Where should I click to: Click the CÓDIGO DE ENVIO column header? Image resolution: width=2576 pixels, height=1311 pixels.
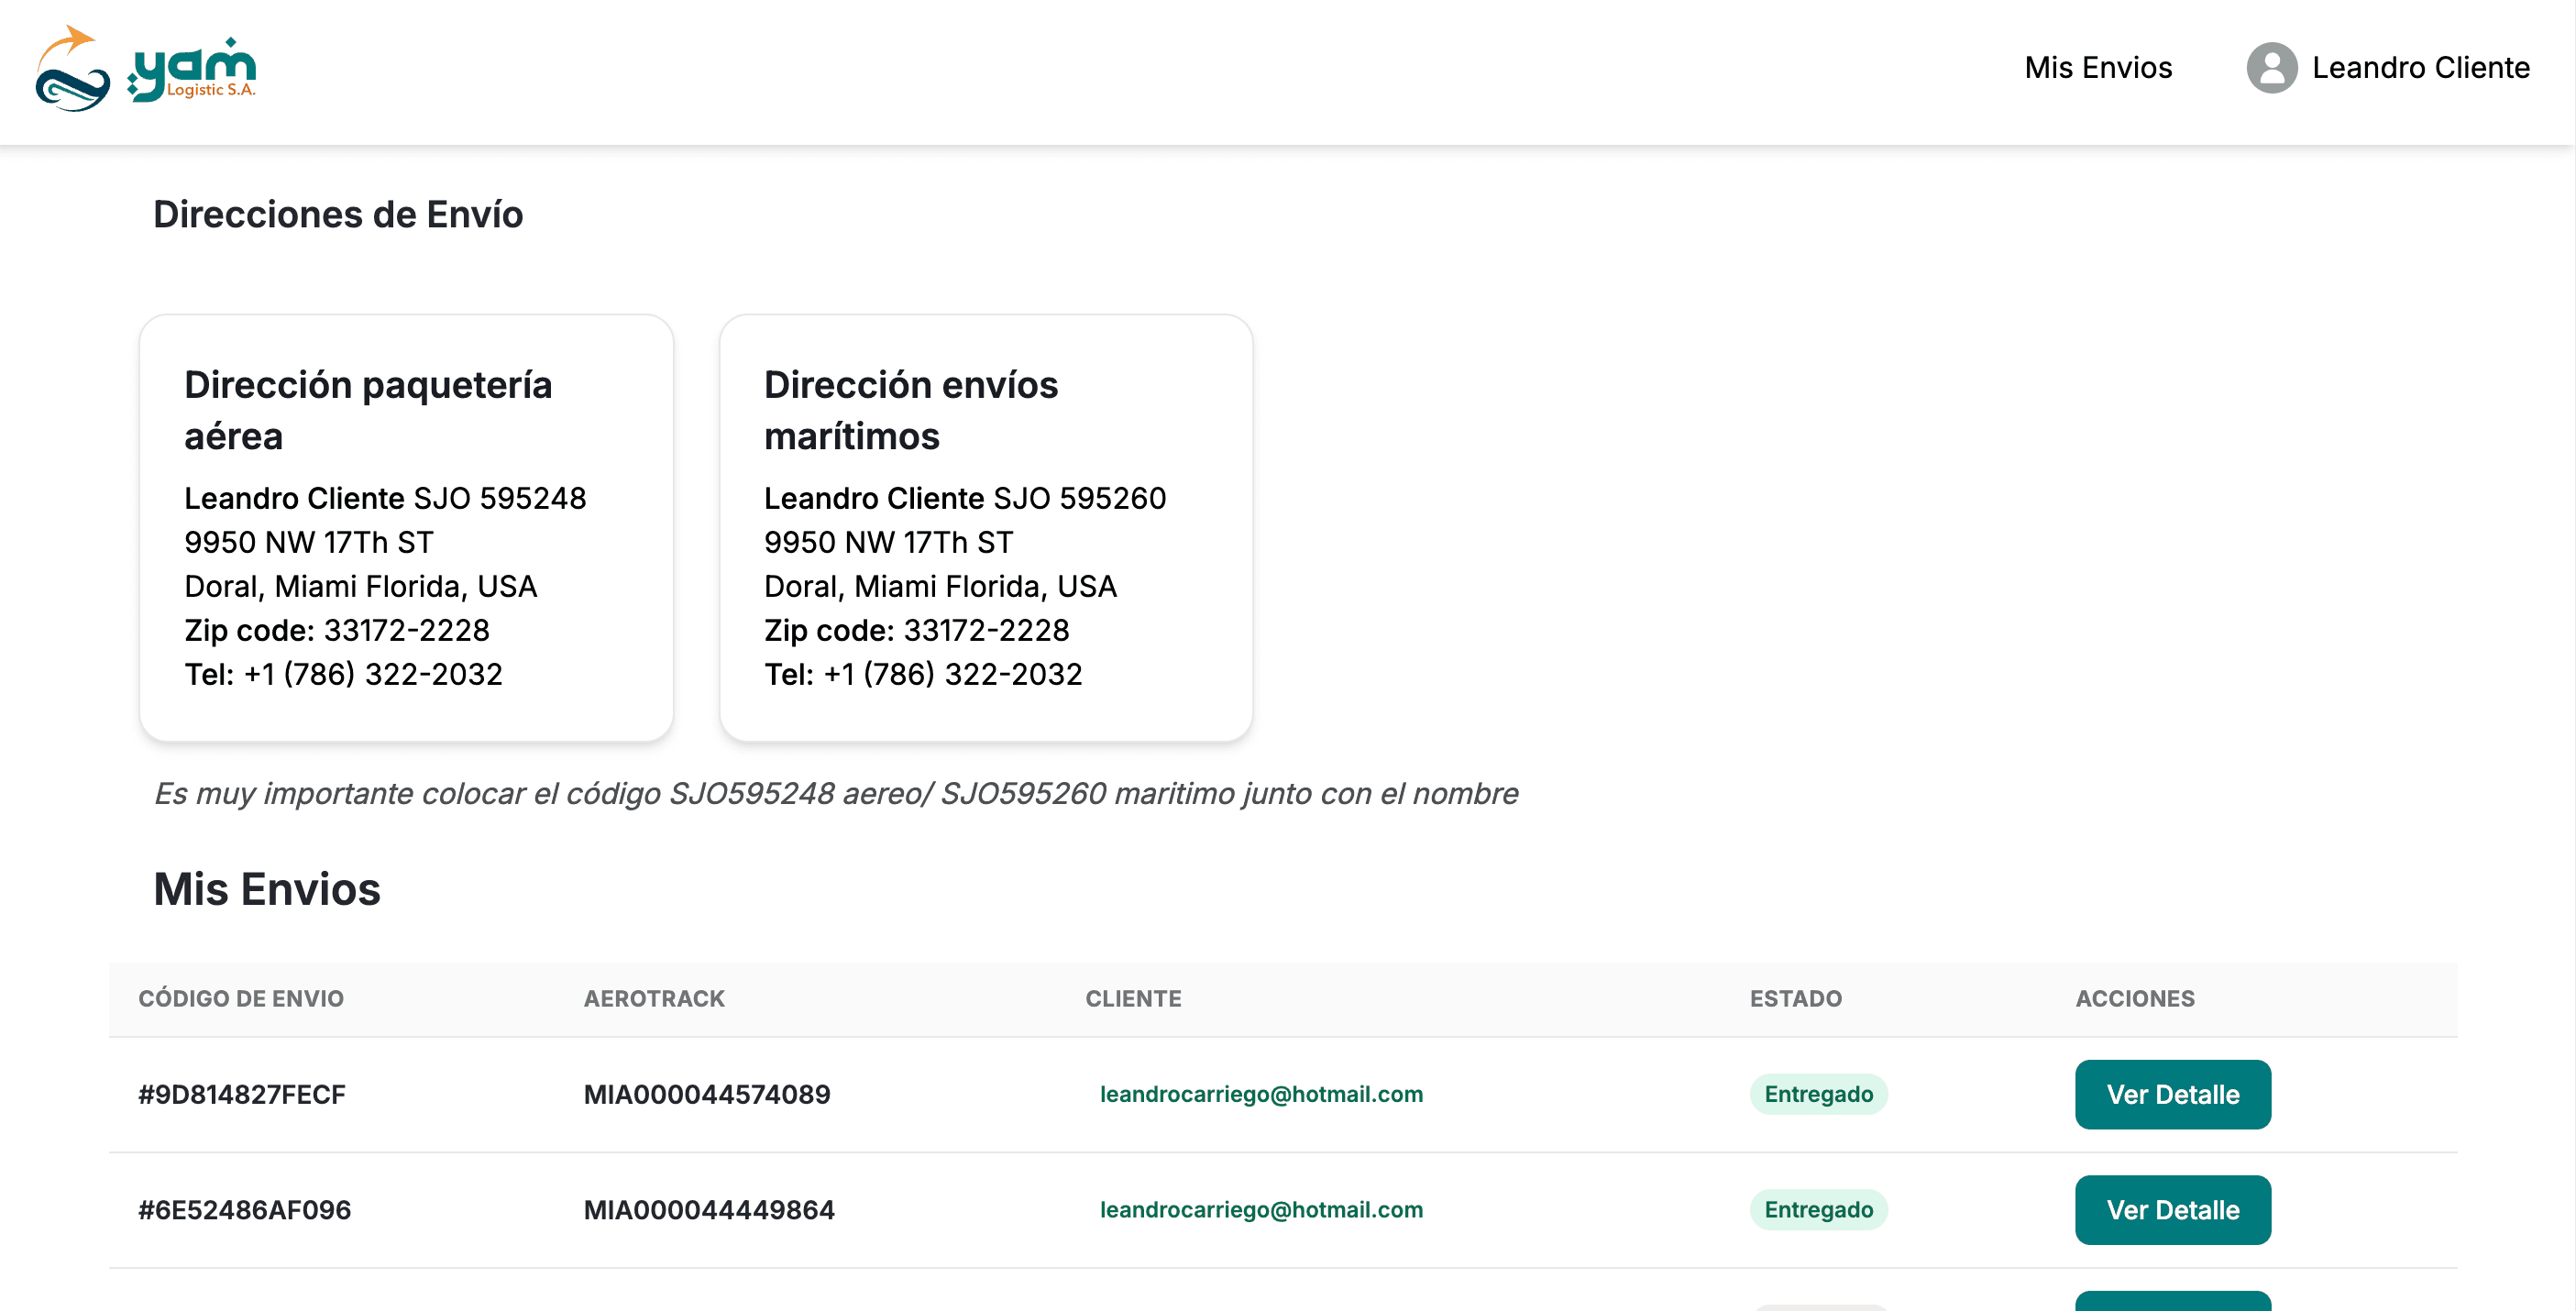(241, 998)
